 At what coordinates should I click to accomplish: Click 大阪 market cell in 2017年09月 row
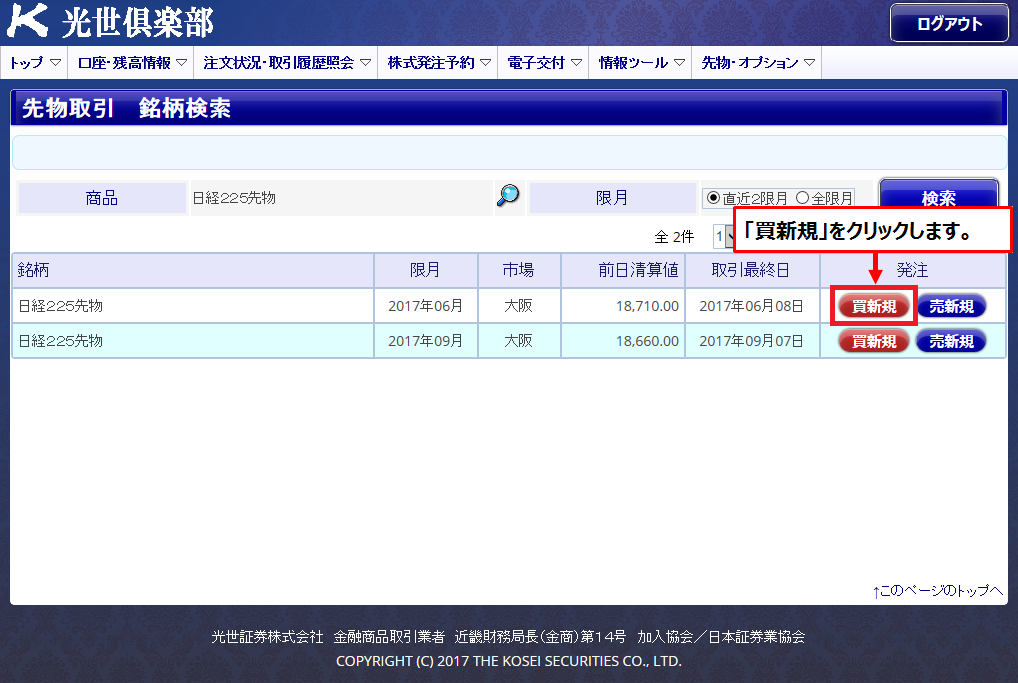519,341
